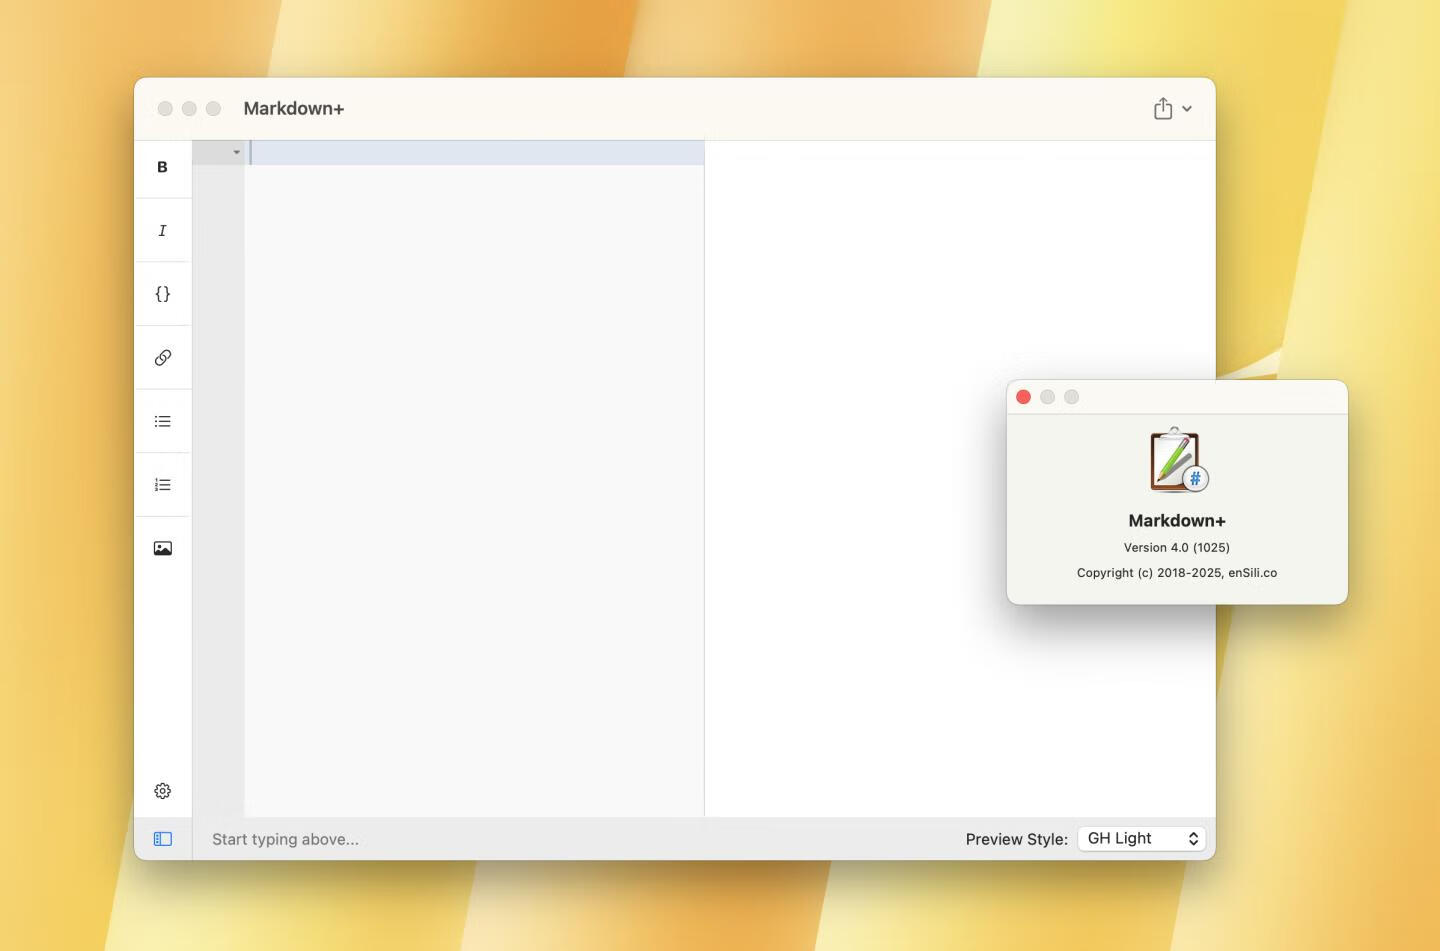Insert an image with picture icon
The image size is (1440, 951).
[x=162, y=548]
